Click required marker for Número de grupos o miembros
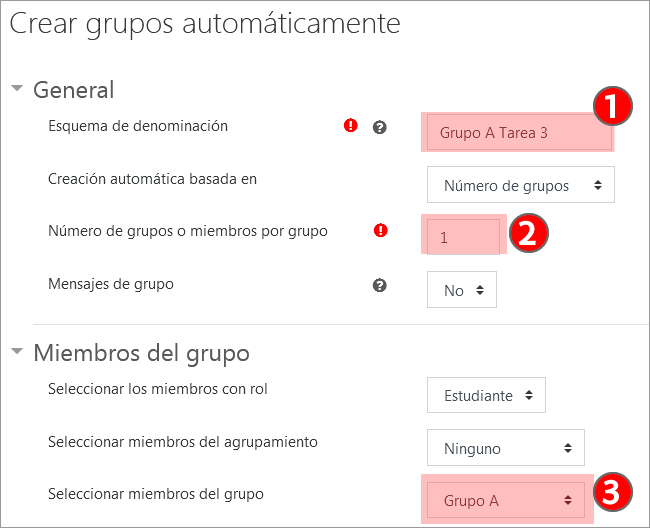The height and width of the screenshot is (528, 650). [380, 231]
